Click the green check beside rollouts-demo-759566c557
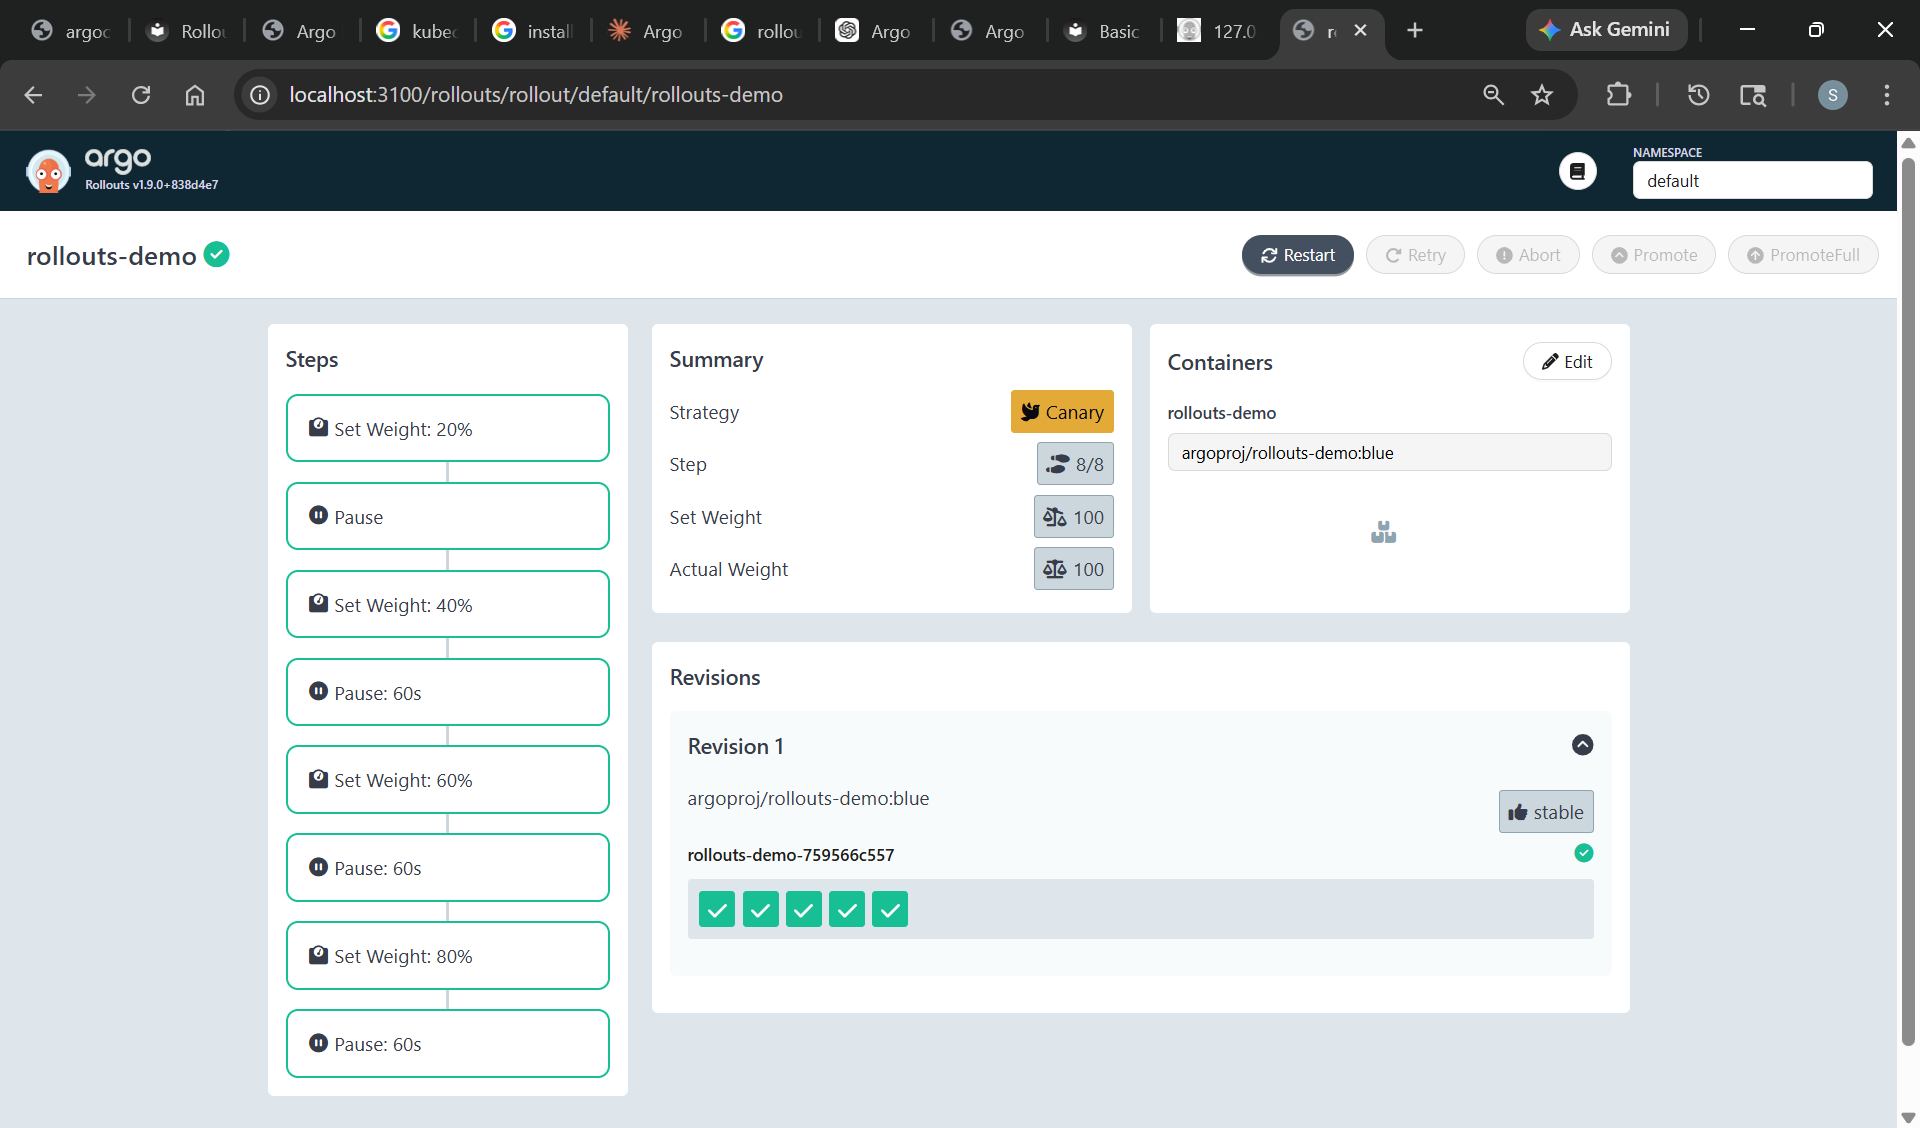The width and height of the screenshot is (1920, 1128). point(1584,853)
